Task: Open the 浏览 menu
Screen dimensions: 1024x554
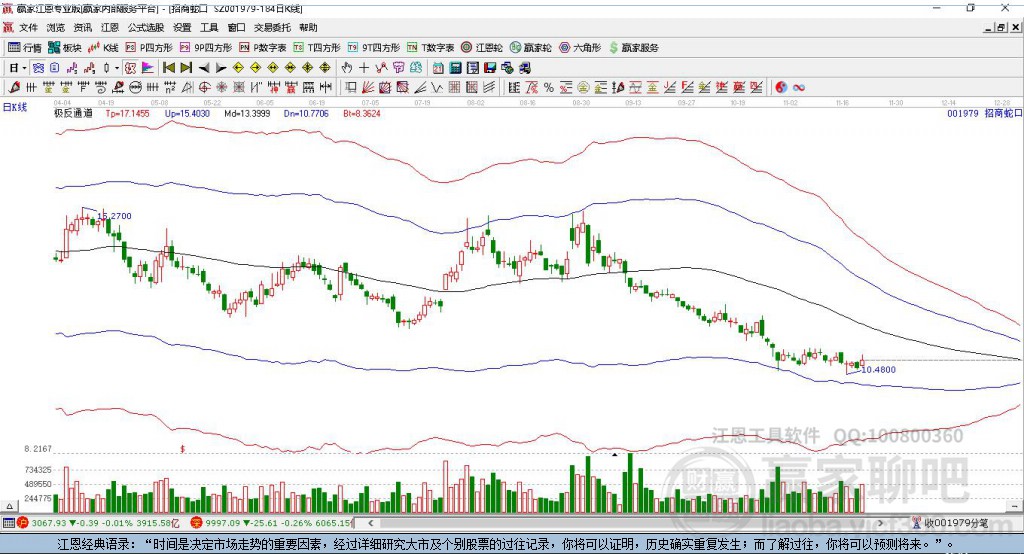Action: [x=56, y=27]
